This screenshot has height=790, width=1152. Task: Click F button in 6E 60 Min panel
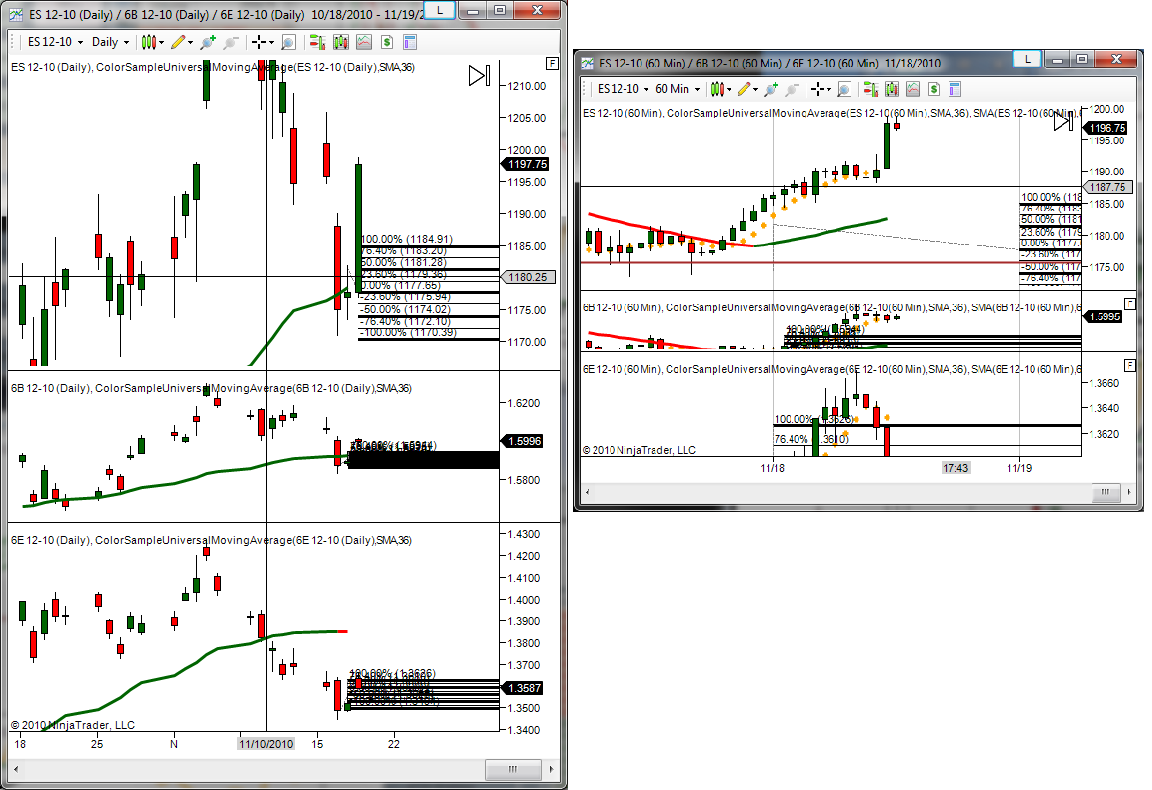point(1130,365)
